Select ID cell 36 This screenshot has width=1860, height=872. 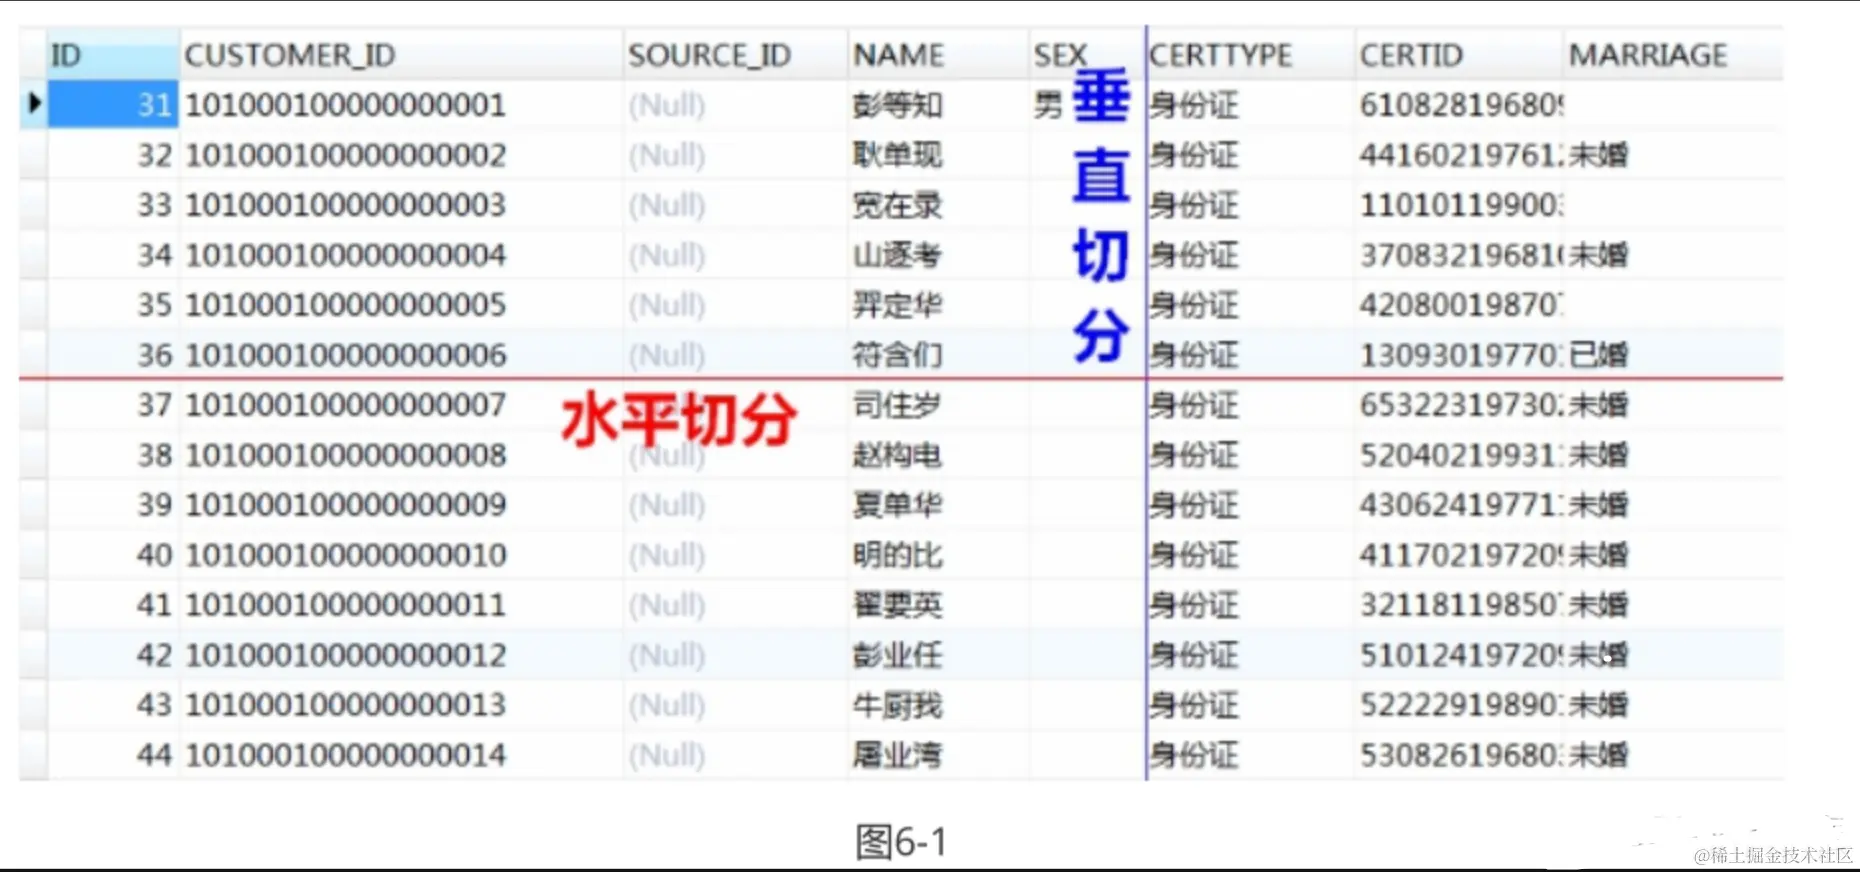pyautogui.click(x=113, y=355)
